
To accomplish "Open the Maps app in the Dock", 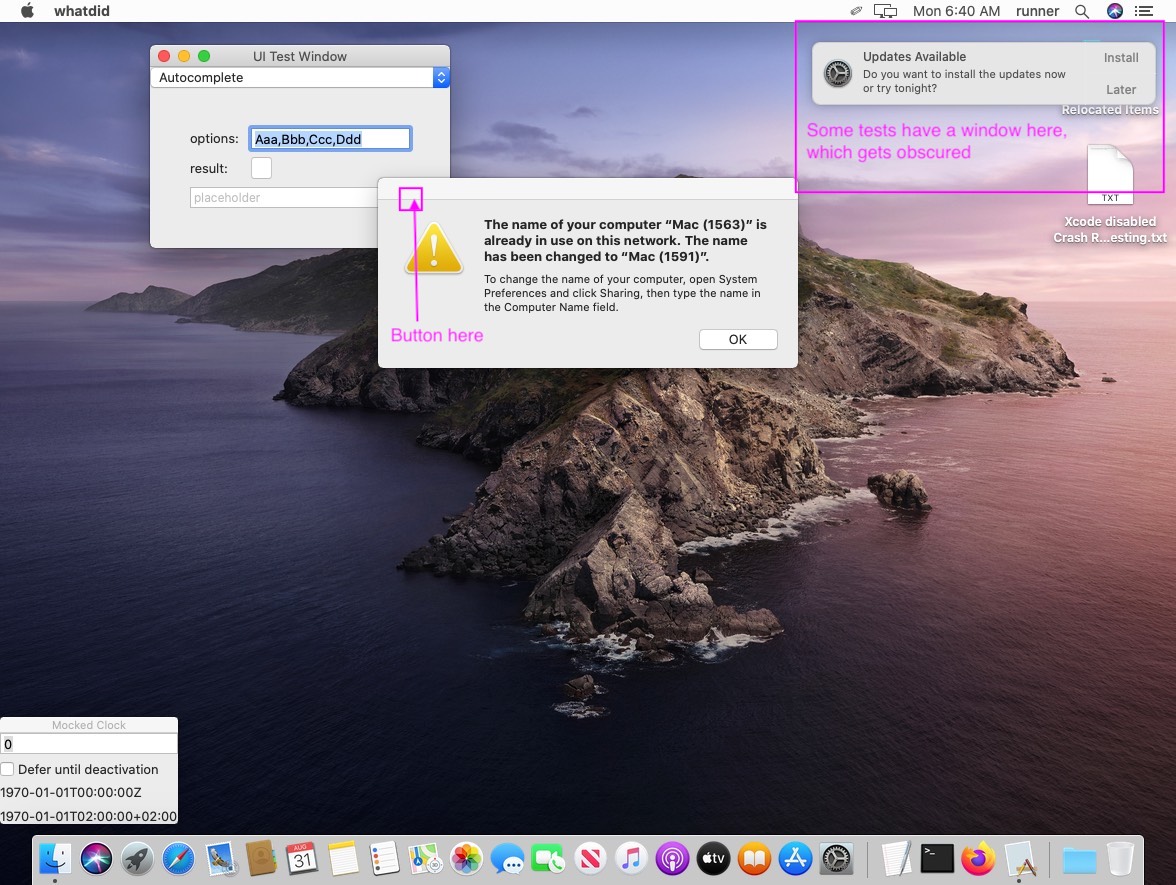I will tap(427, 858).
